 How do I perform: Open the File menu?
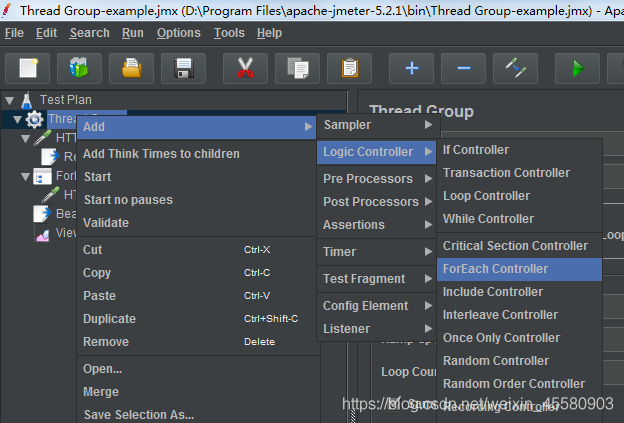click(14, 33)
